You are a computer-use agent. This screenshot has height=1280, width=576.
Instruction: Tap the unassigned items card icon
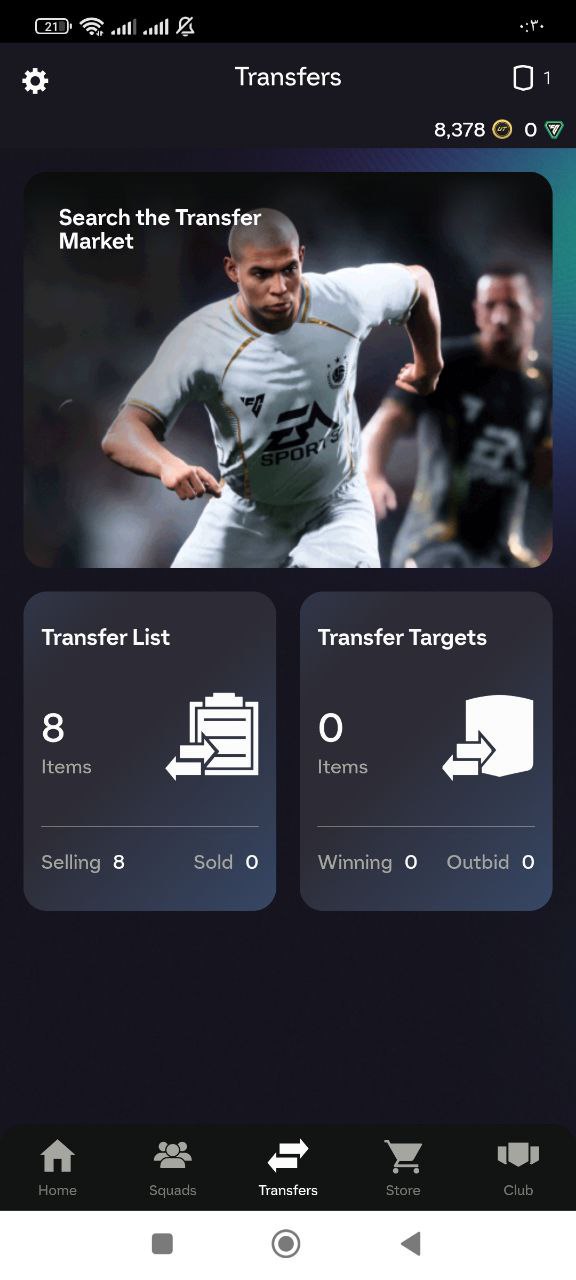pos(523,78)
